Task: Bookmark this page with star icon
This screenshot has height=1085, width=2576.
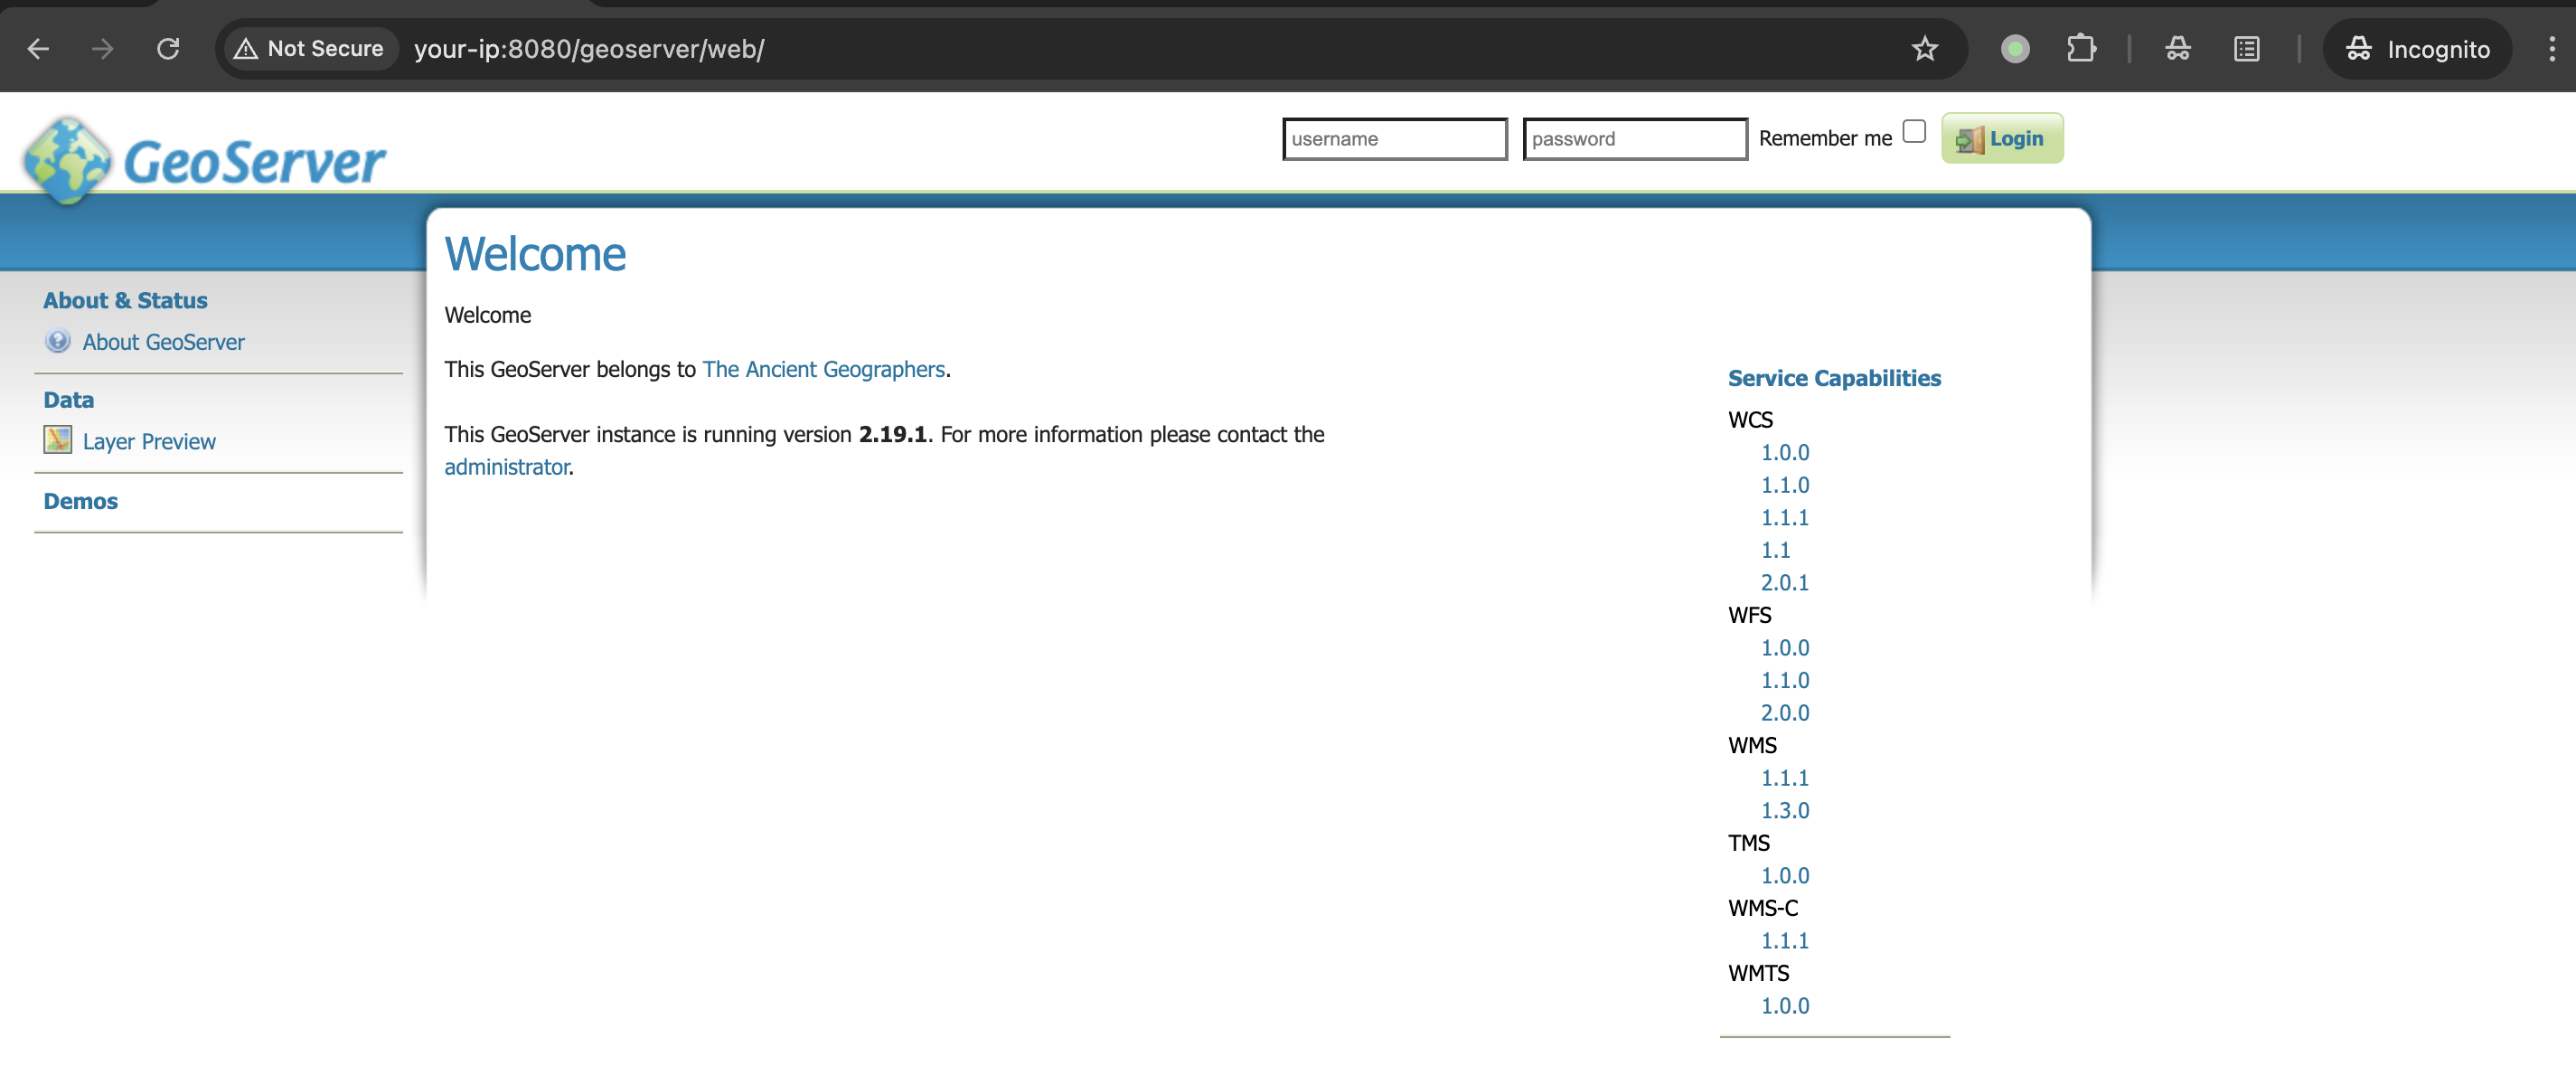Action: [1924, 49]
